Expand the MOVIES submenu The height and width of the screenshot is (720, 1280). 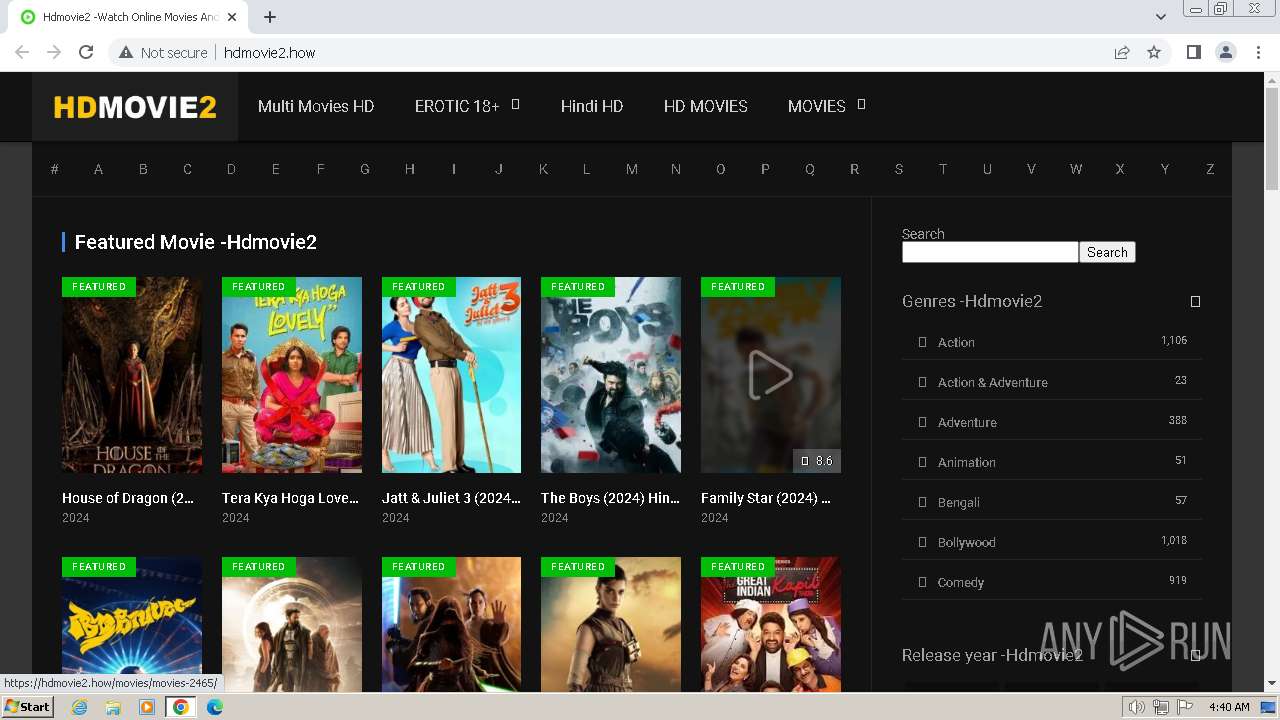[861, 104]
